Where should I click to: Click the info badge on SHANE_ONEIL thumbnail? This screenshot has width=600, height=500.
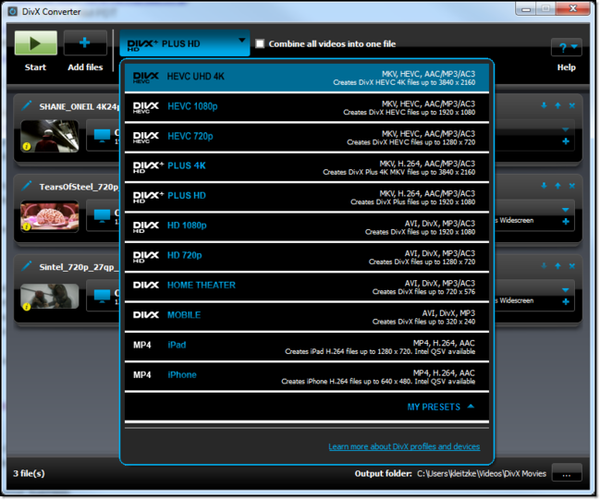26,146
